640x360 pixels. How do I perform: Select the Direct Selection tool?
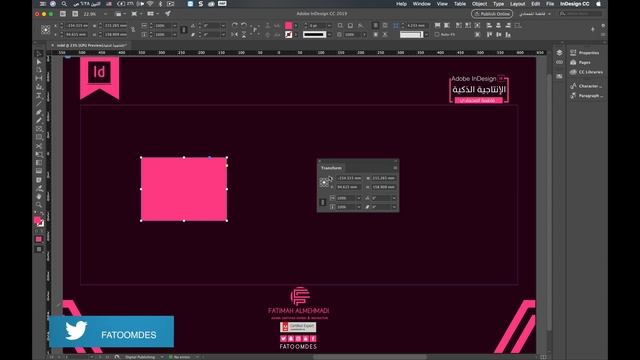(x=39, y=62)
